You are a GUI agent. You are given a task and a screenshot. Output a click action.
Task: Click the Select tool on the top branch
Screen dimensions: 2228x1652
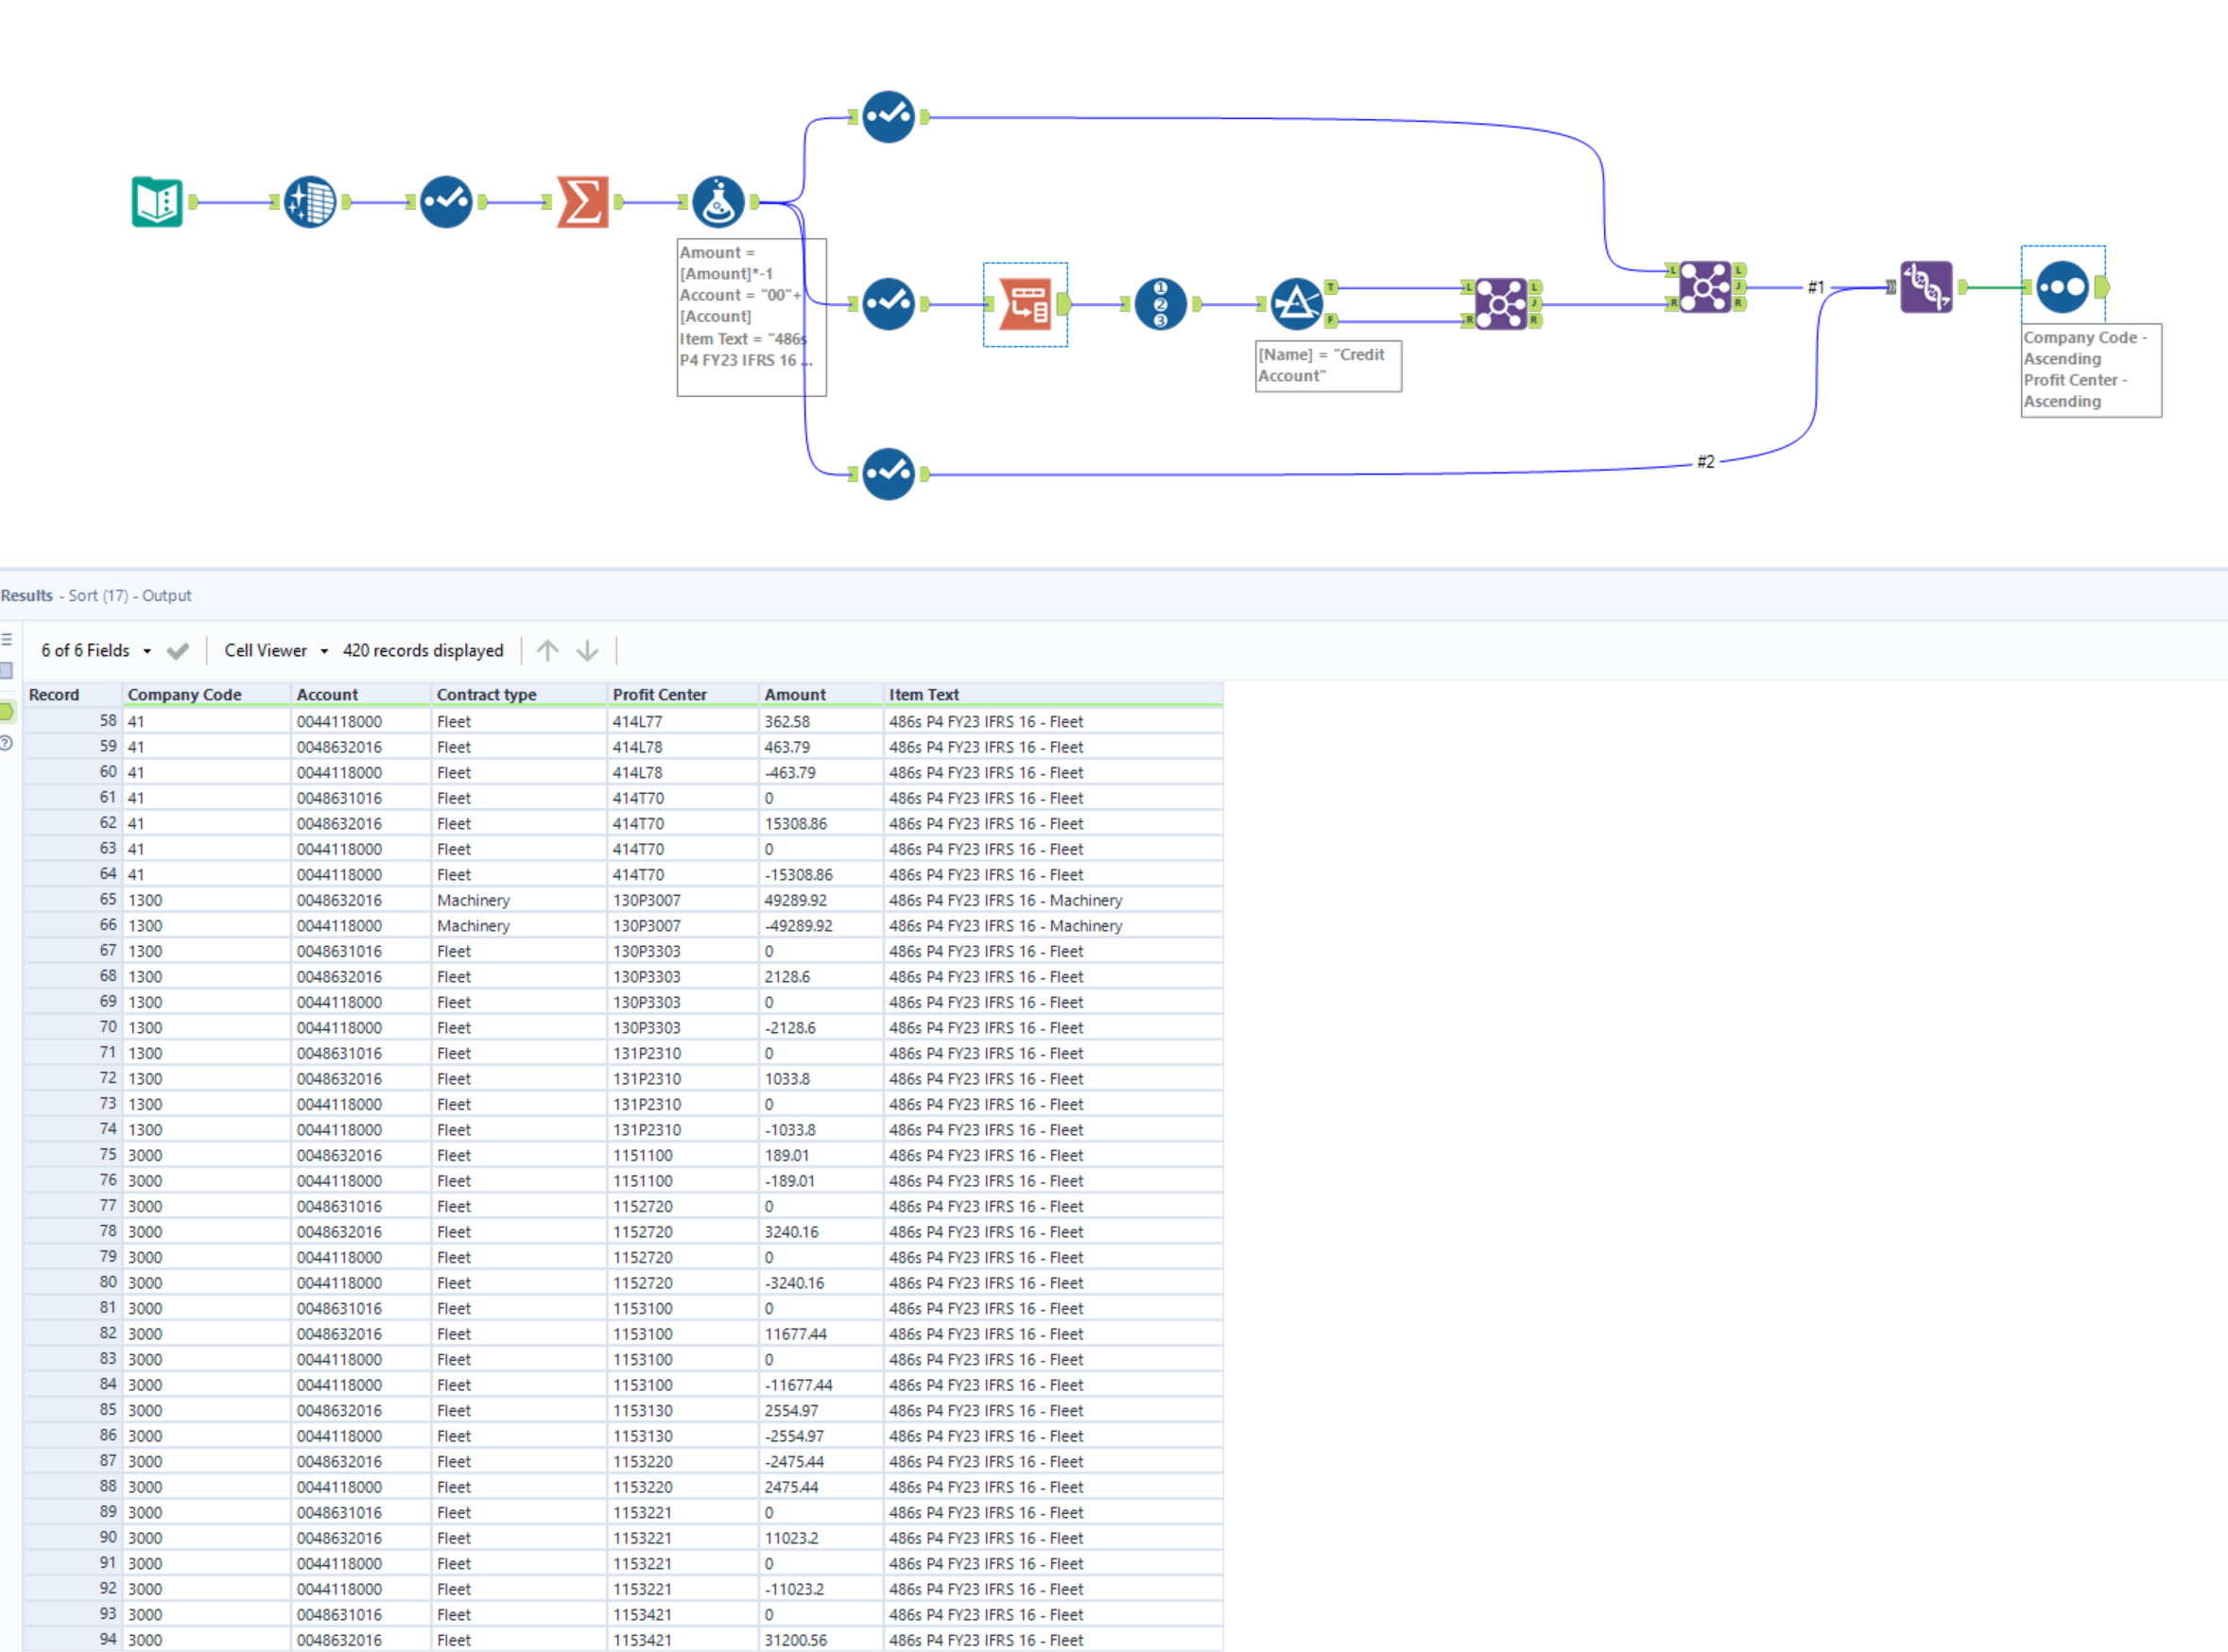tap(888, 117)
